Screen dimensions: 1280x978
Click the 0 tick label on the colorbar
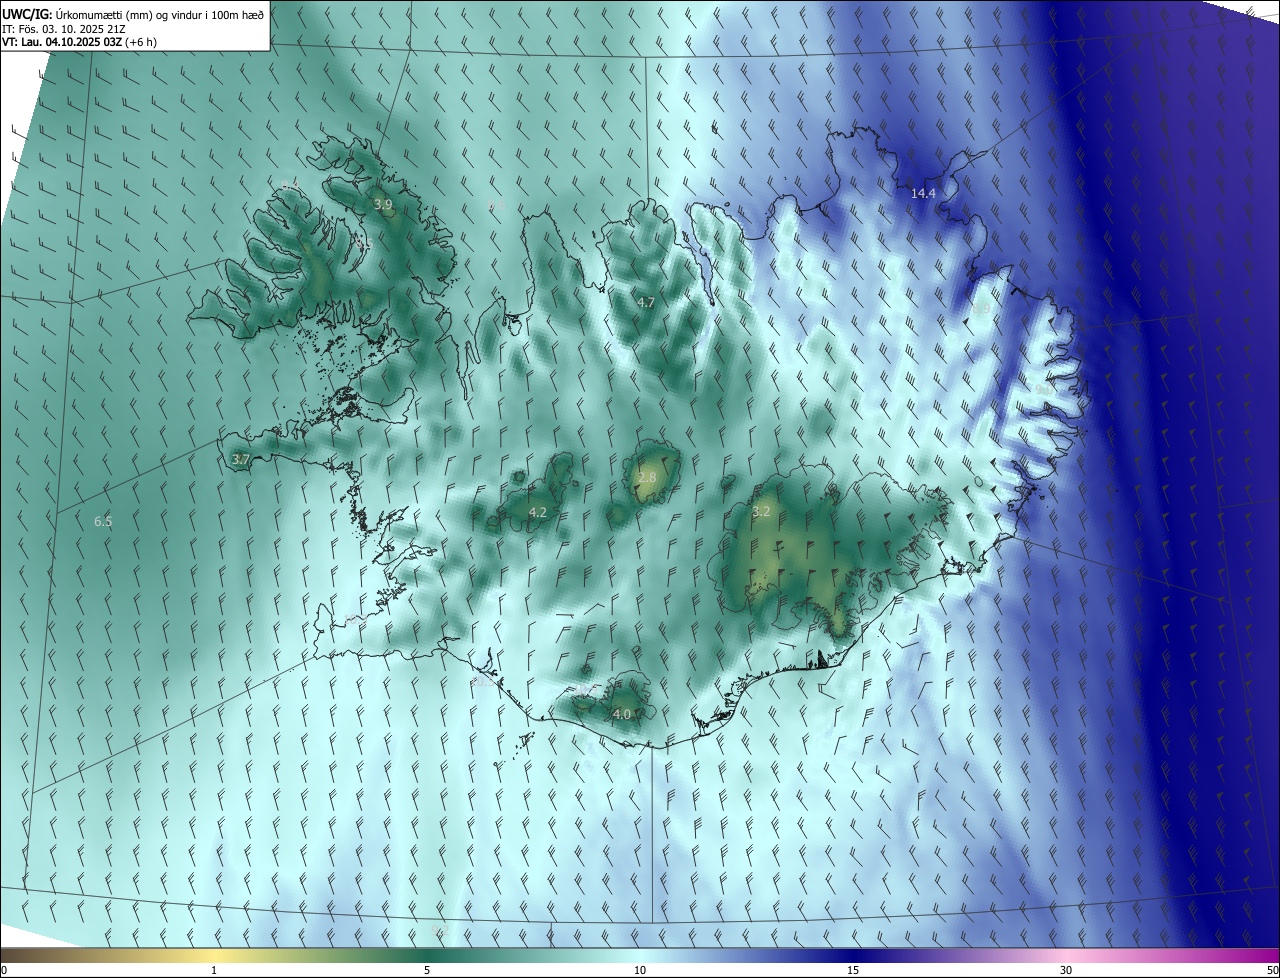click(4, 970)
